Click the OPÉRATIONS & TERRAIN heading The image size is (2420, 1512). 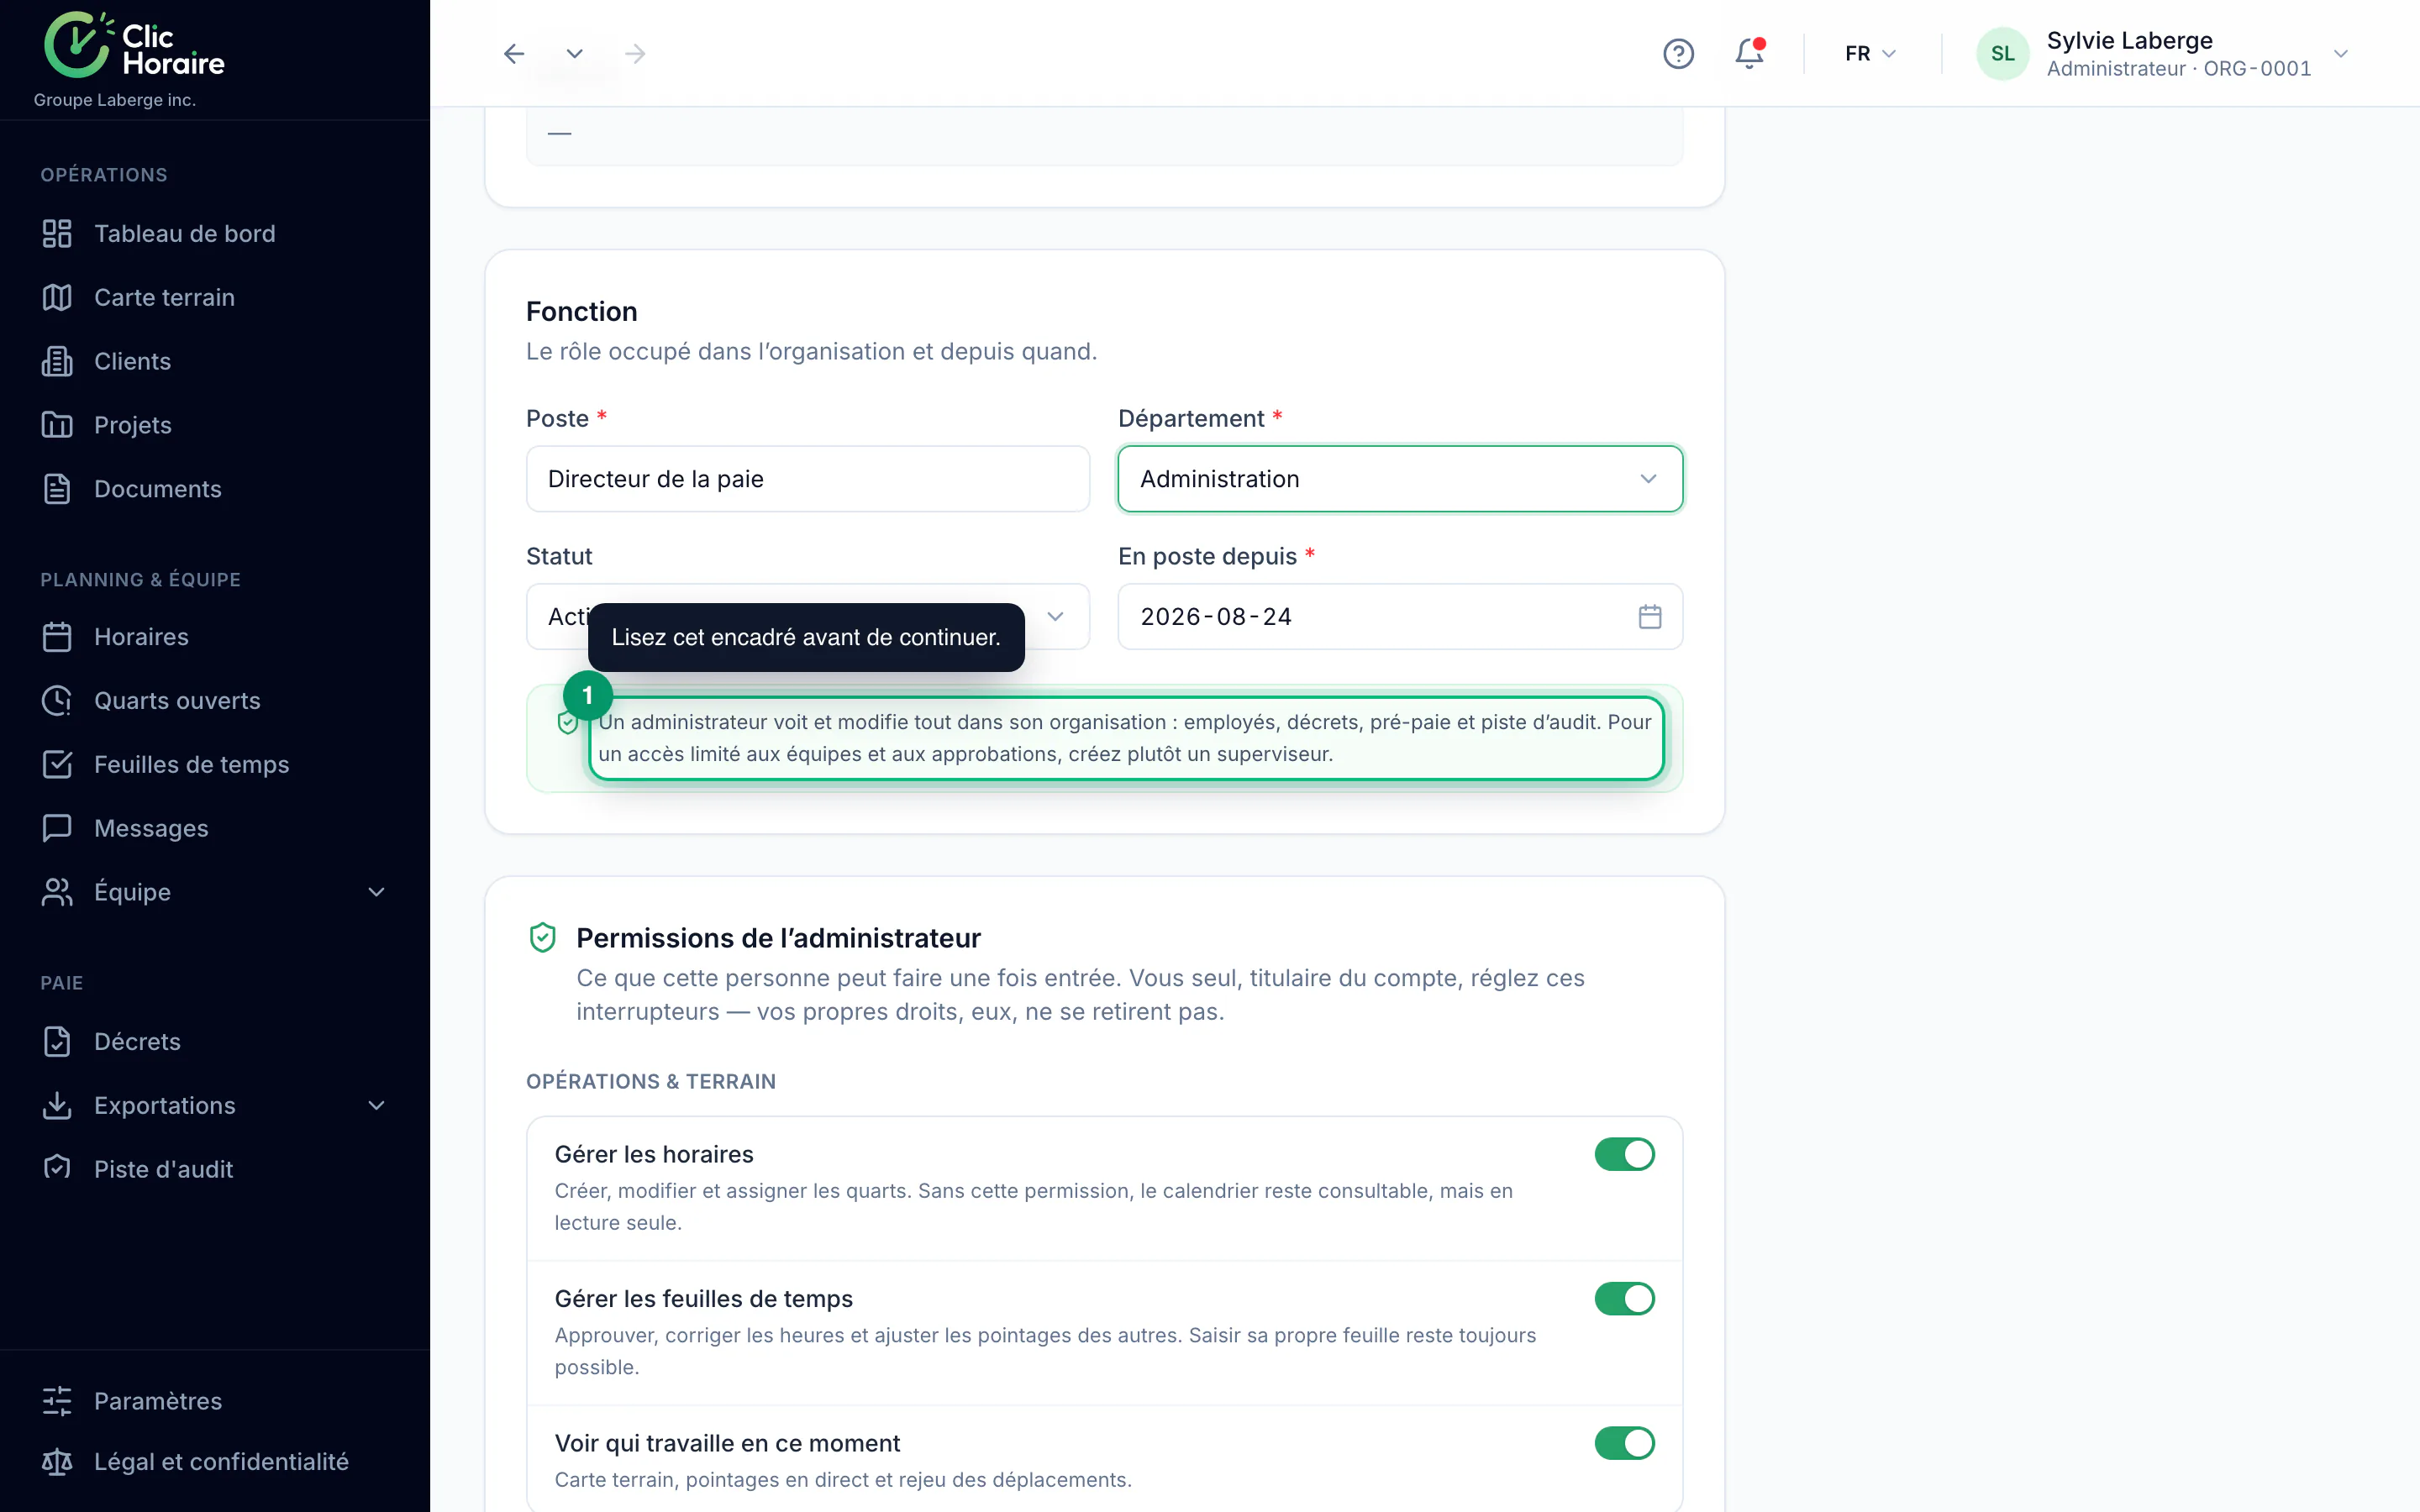(651, 1081)
